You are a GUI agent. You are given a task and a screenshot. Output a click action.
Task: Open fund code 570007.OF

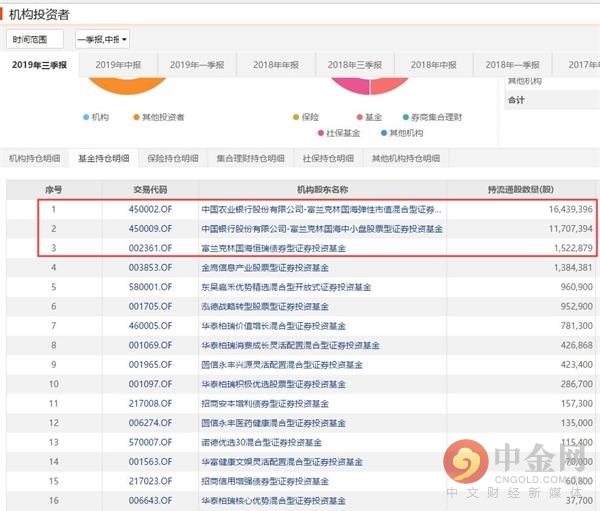(150, 442)
